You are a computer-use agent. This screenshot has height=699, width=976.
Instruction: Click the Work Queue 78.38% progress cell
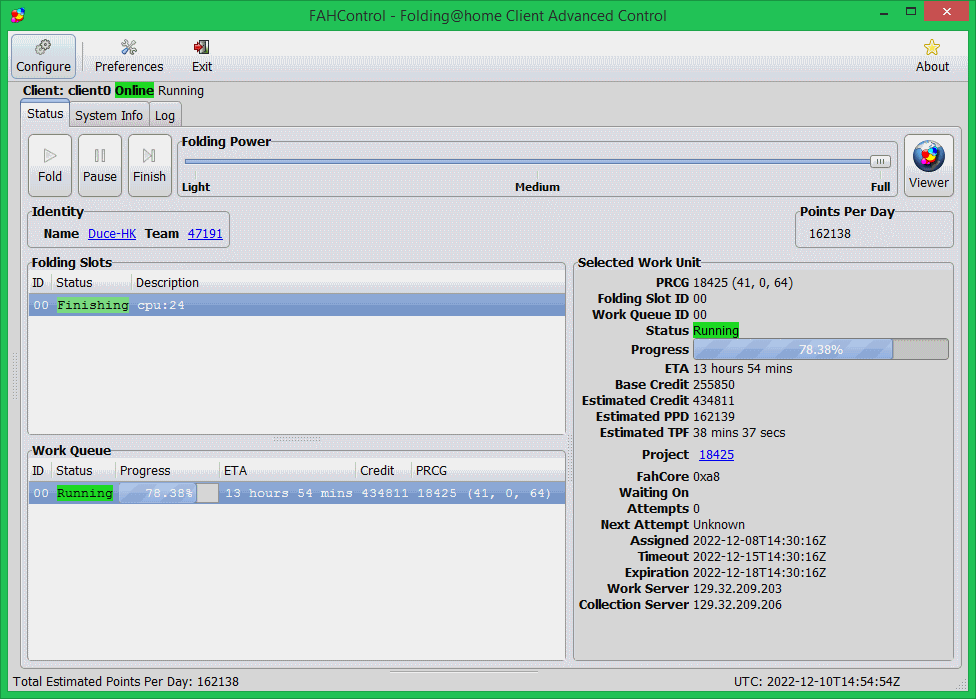point(168,493)
